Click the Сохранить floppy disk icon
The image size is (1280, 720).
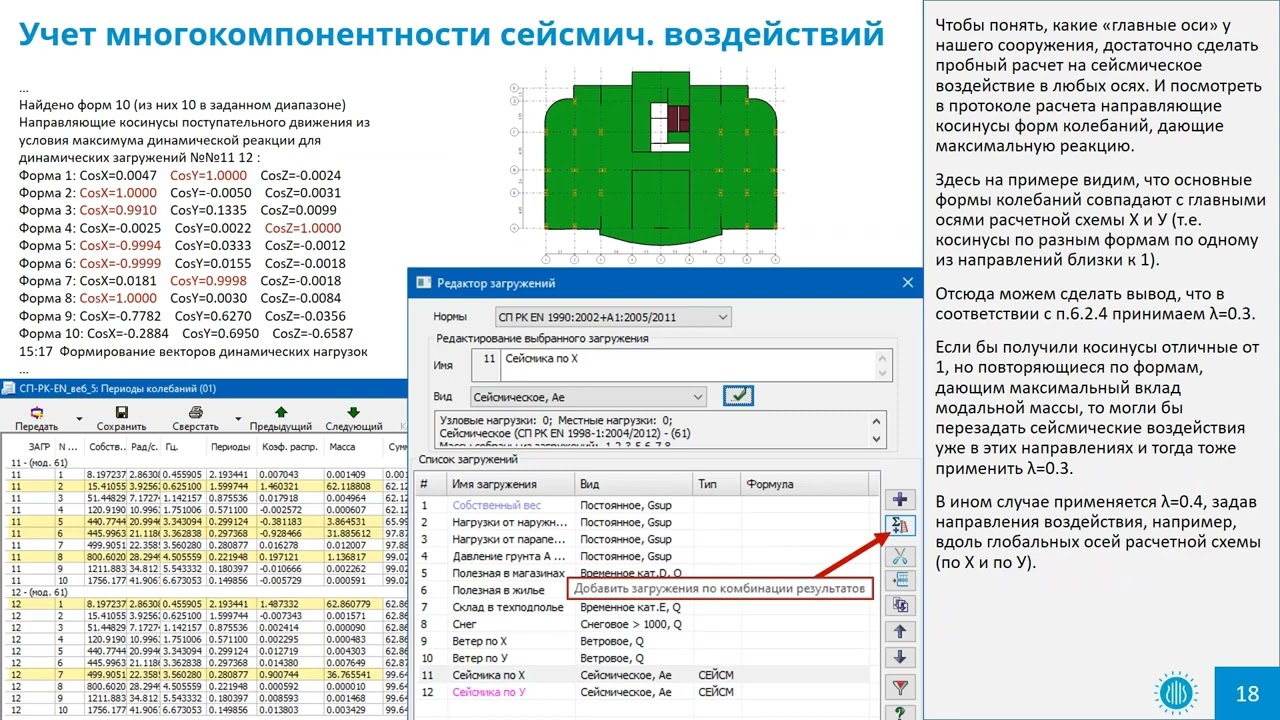(121, 412)
